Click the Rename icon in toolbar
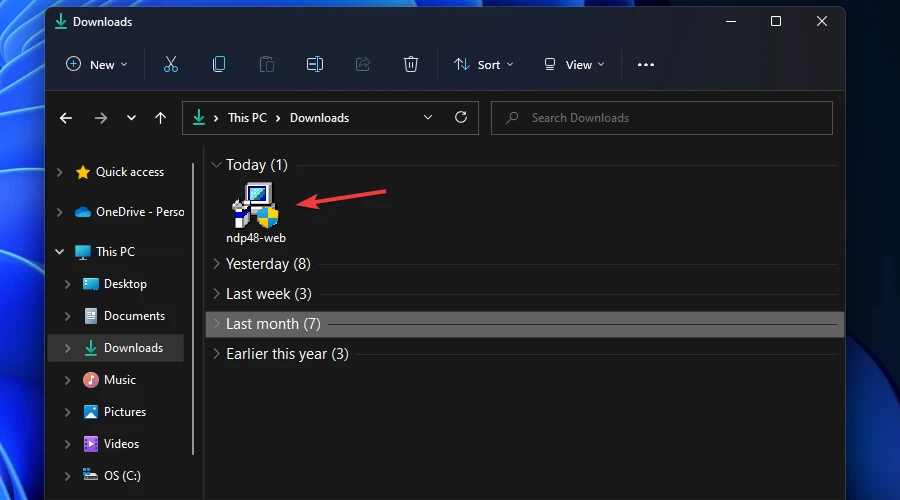This screenshot has height=500, width=900. coord(315,64)
